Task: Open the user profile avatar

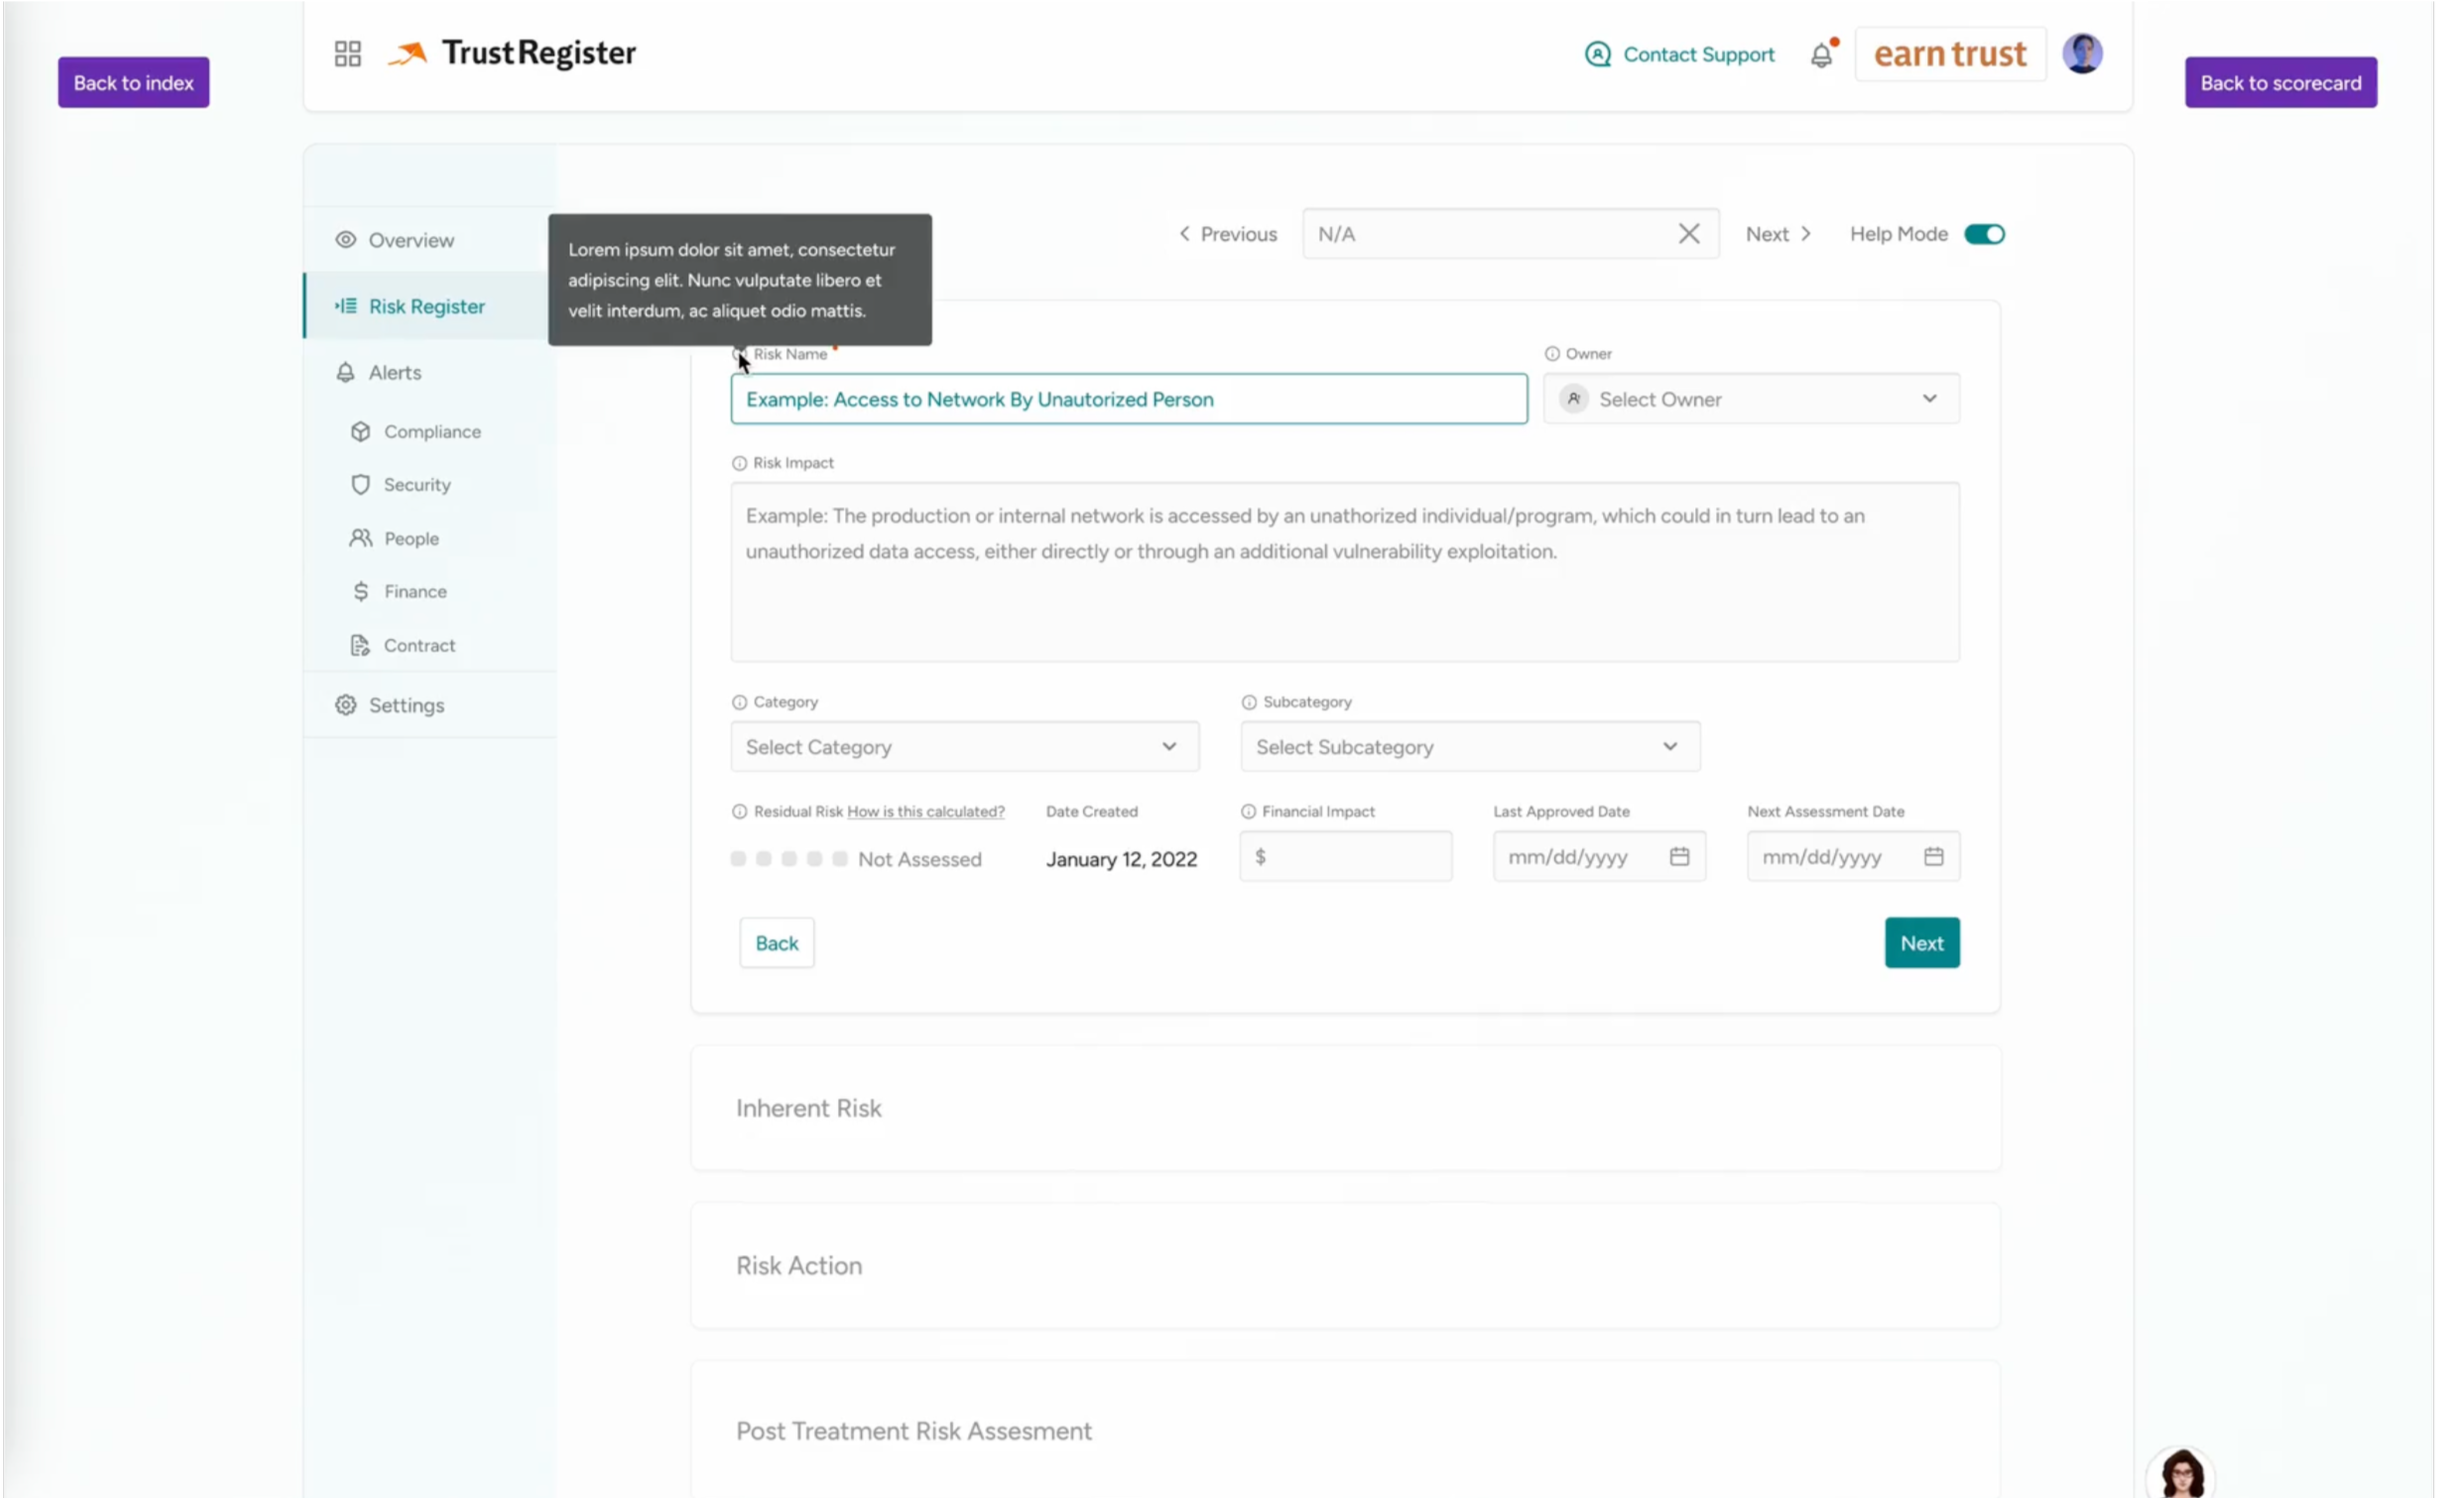Action: click(x=2082, y=53)
